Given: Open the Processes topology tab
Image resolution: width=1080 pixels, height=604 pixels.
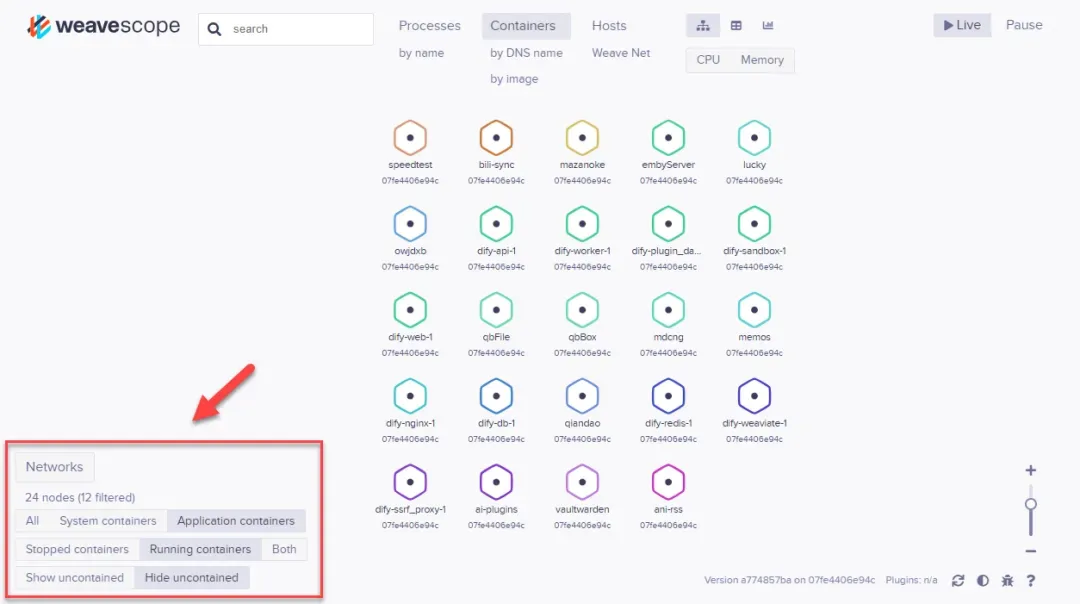Looking at the screenshot, I should point(429,25).
